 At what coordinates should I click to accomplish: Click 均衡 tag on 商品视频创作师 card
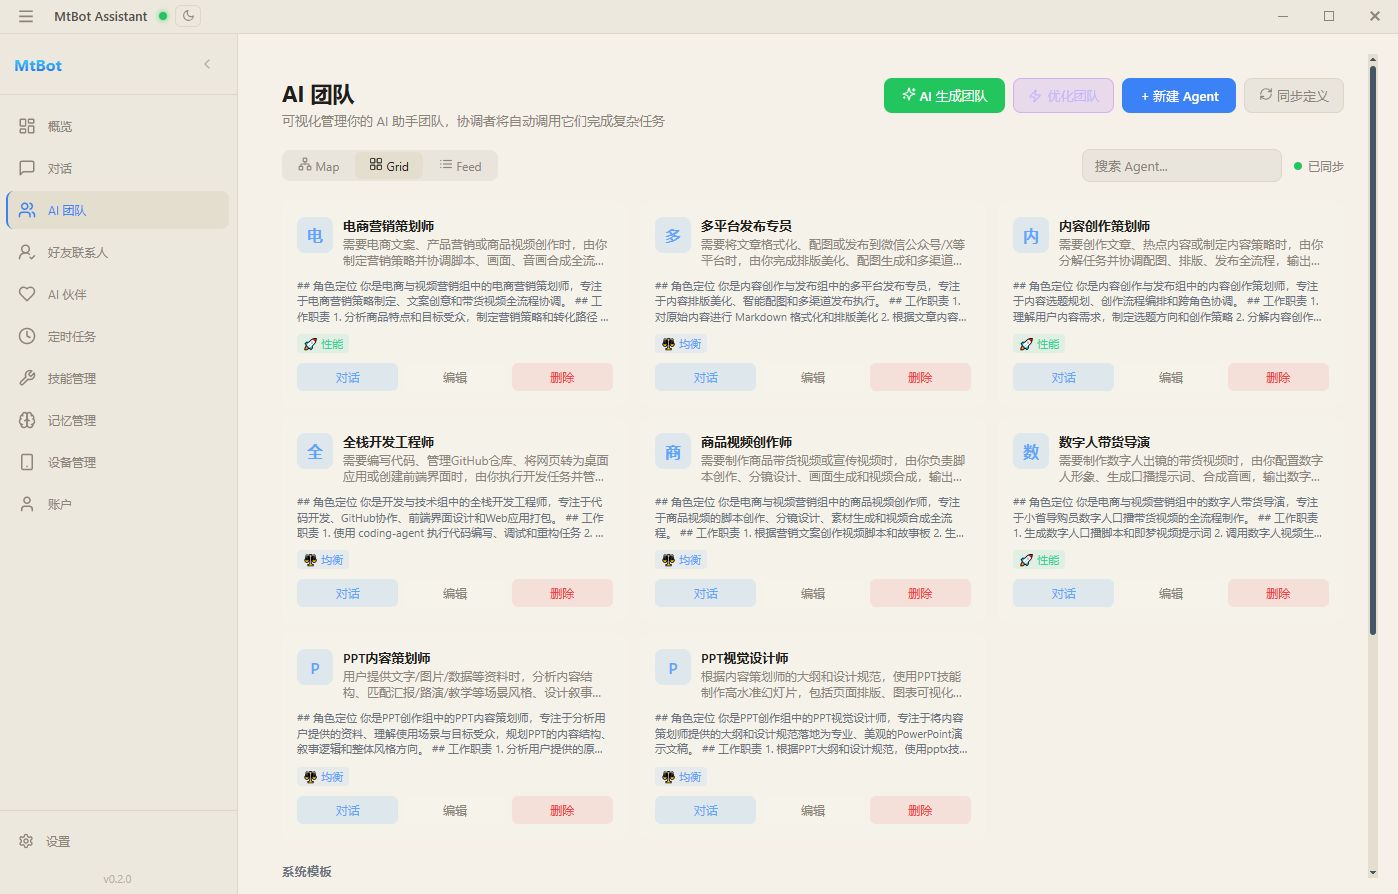click(x=682, y=560)
